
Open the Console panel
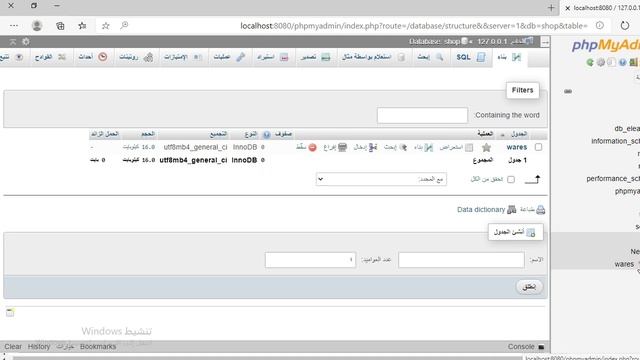point(521,347)
